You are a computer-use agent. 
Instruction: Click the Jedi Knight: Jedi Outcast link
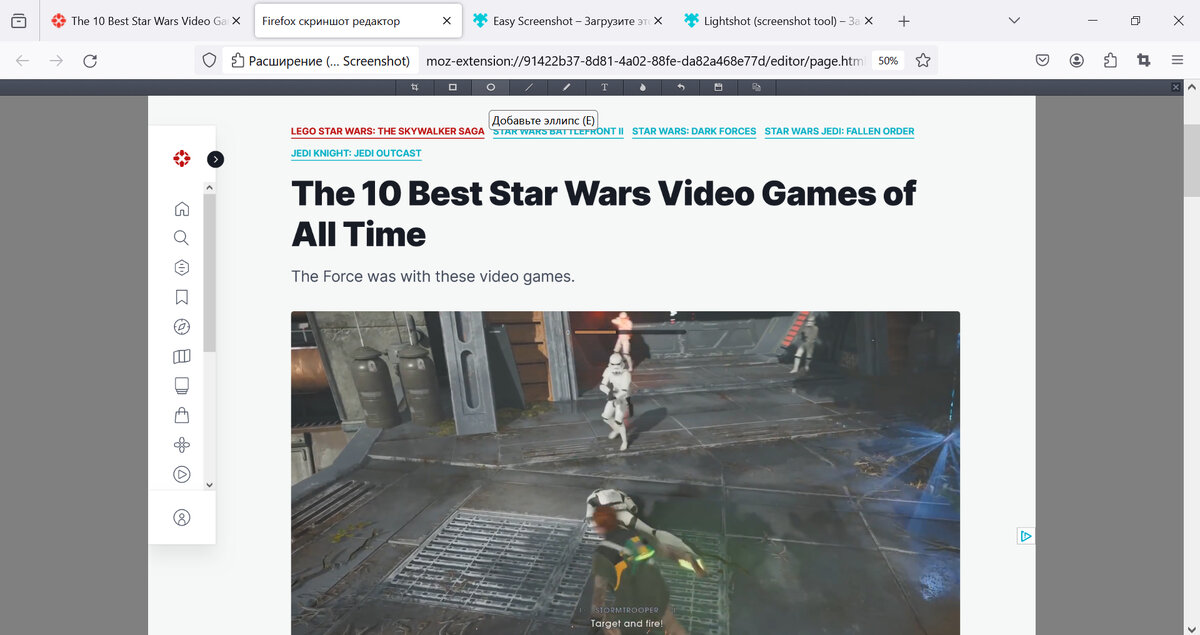356,154
